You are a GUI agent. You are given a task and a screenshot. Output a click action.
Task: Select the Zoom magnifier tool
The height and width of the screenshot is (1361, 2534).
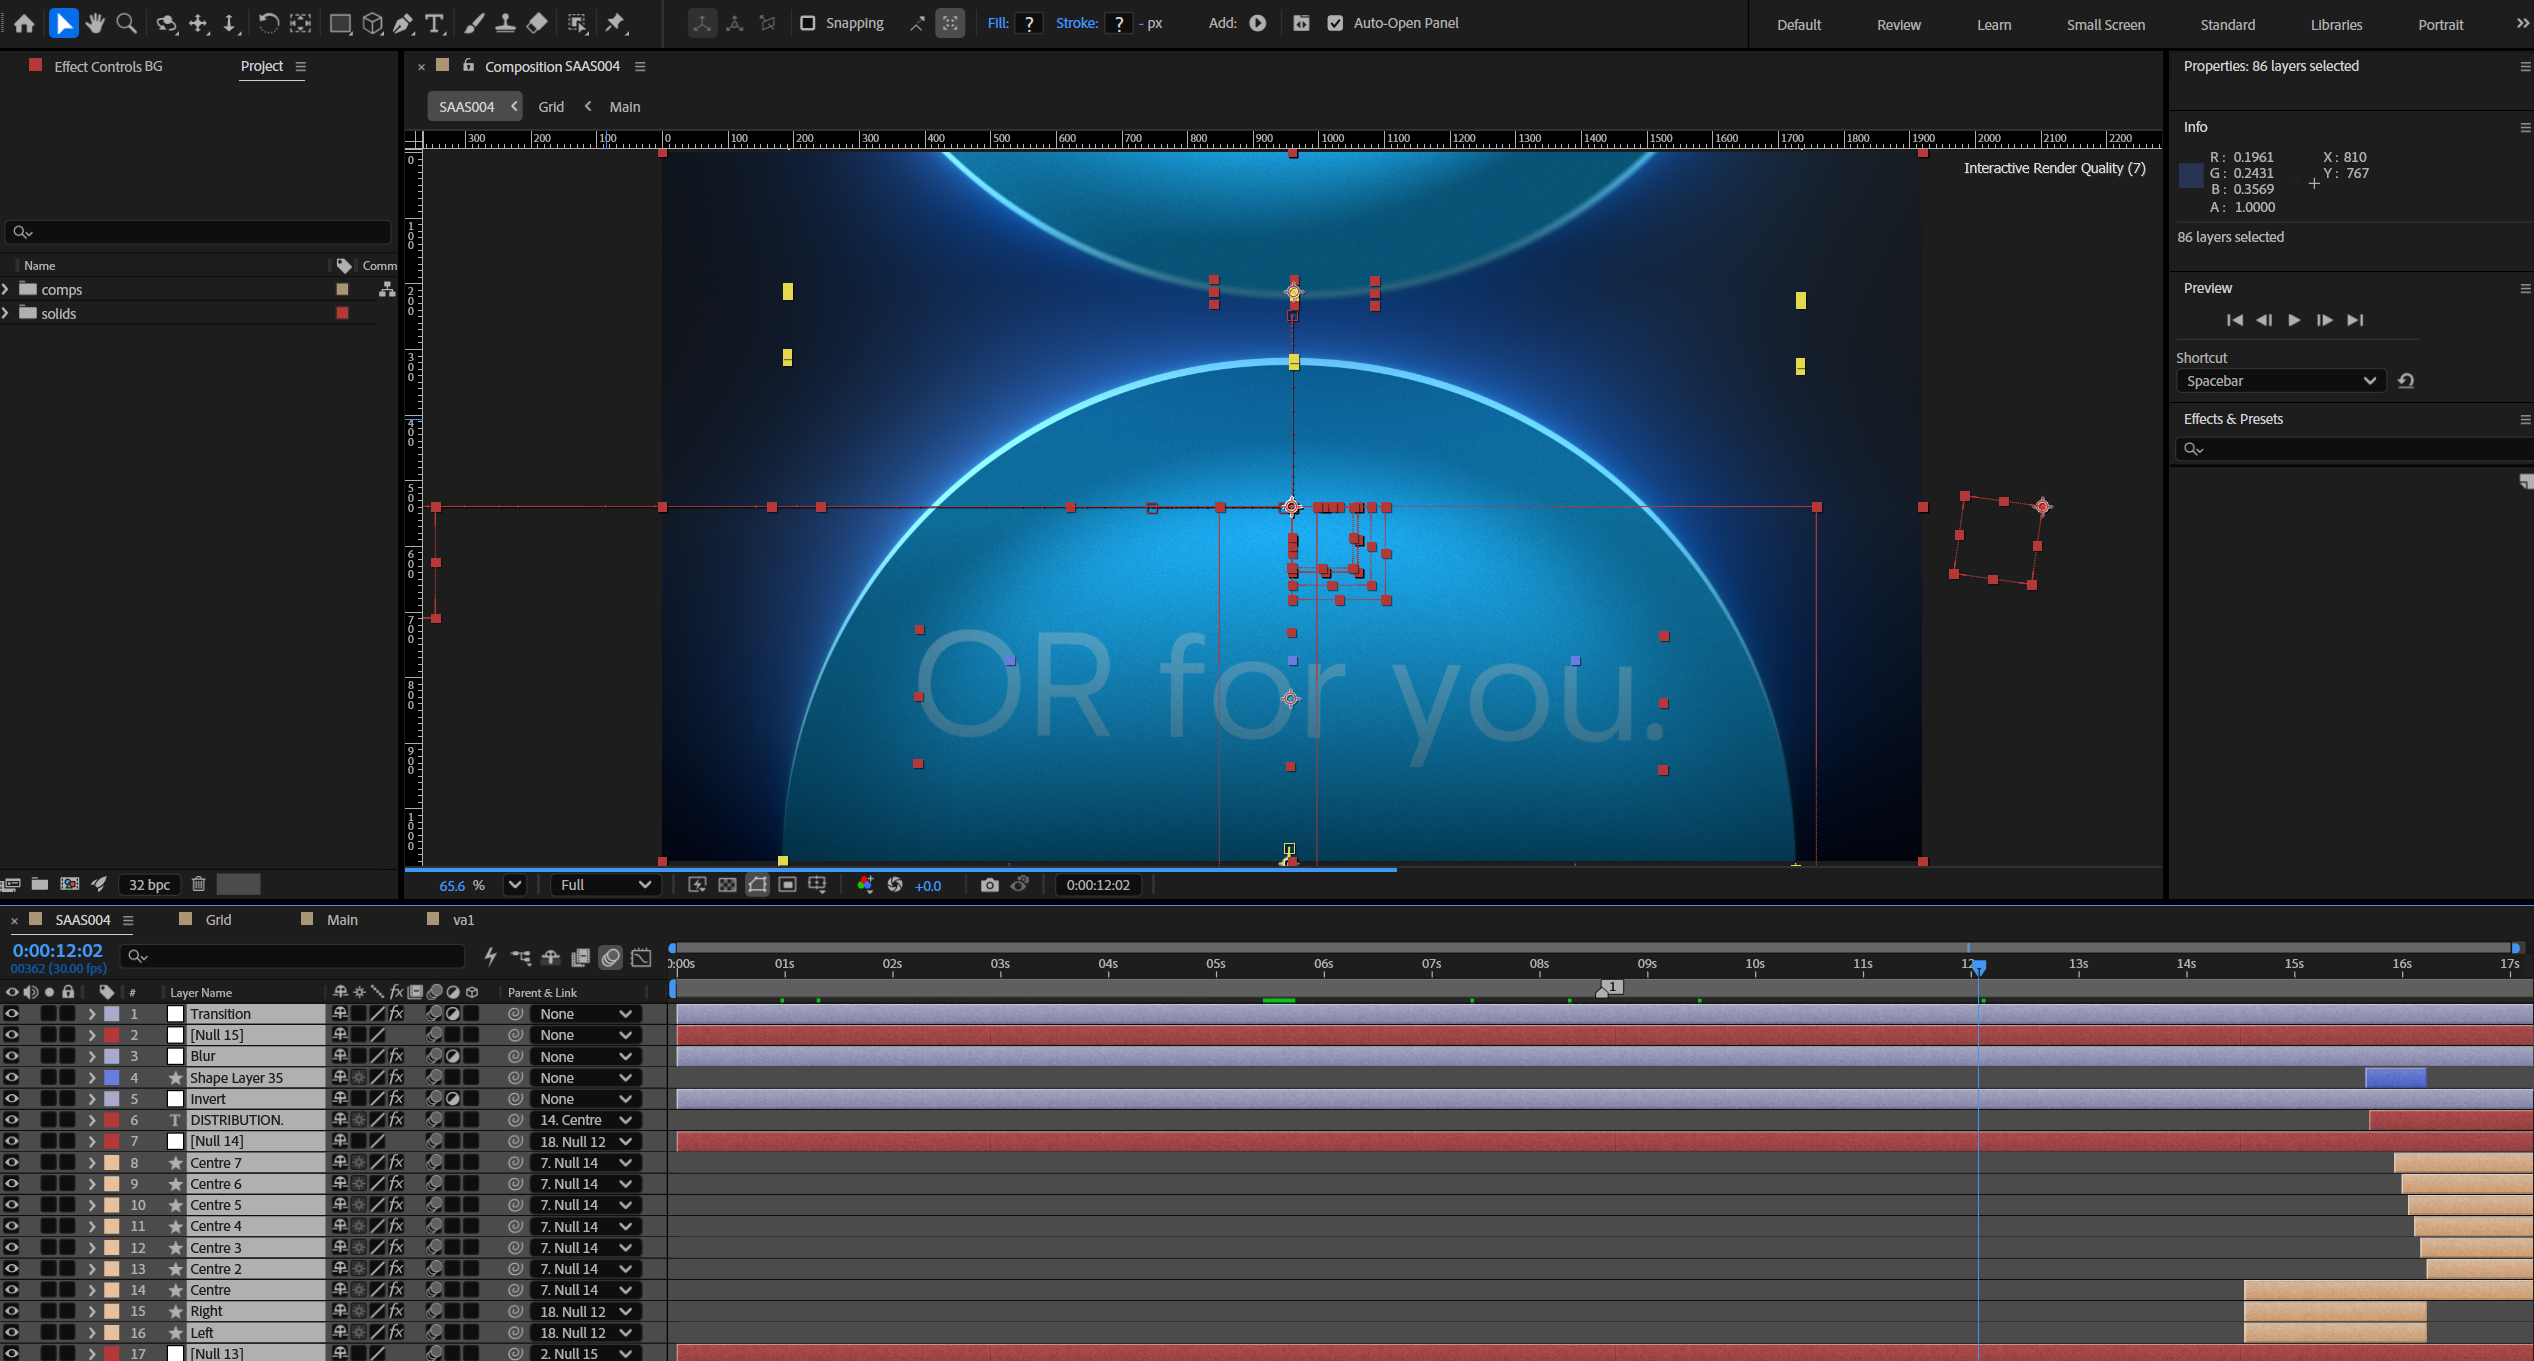click(127, 23)
